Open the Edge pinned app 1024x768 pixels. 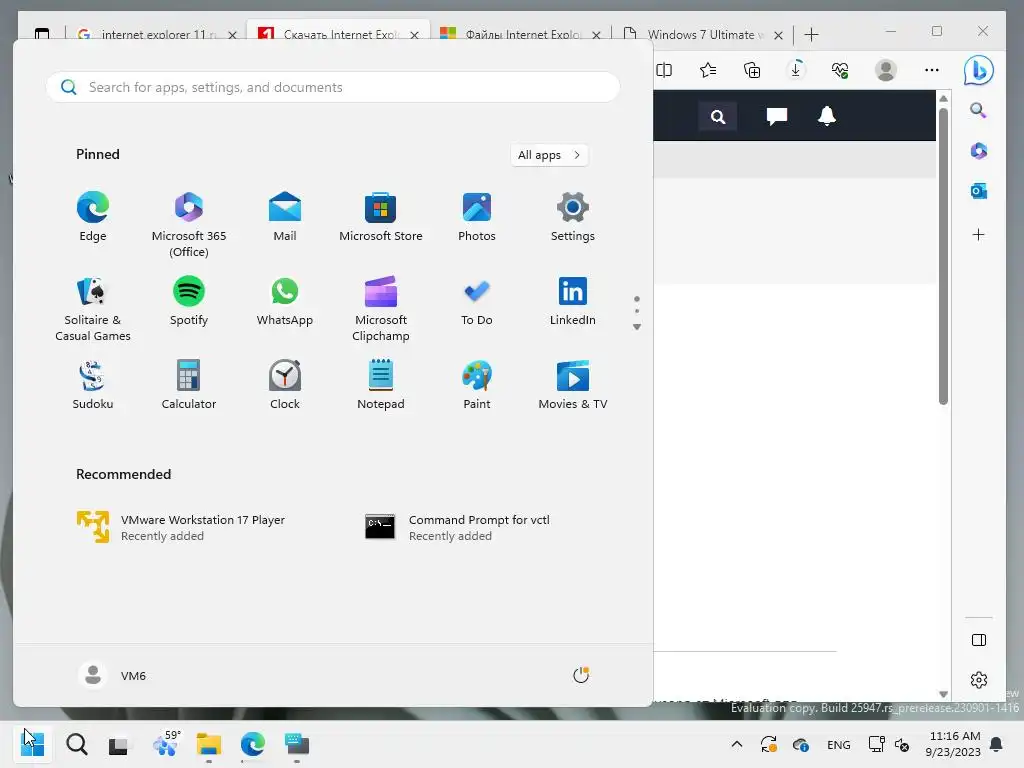coord(93,217)
